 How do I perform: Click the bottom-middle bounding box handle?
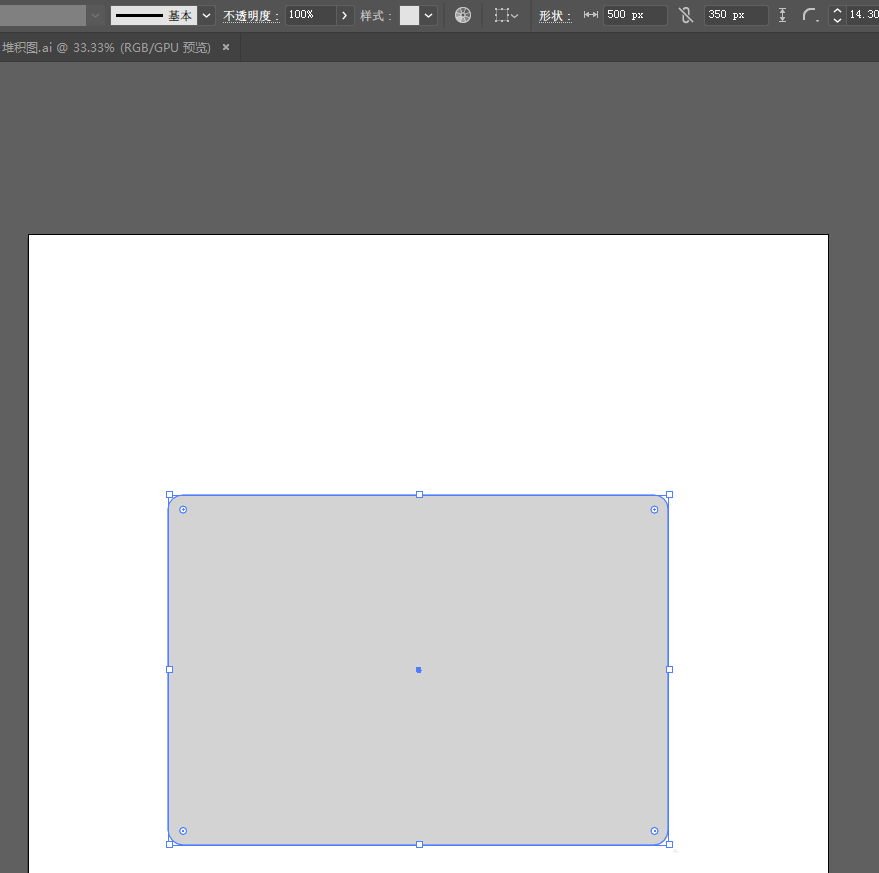[x=419, y=844]
